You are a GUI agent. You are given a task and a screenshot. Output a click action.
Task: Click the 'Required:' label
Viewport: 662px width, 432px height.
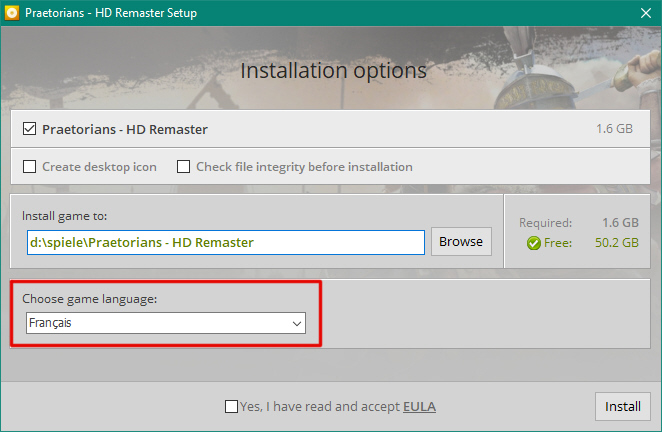[545, 223]
